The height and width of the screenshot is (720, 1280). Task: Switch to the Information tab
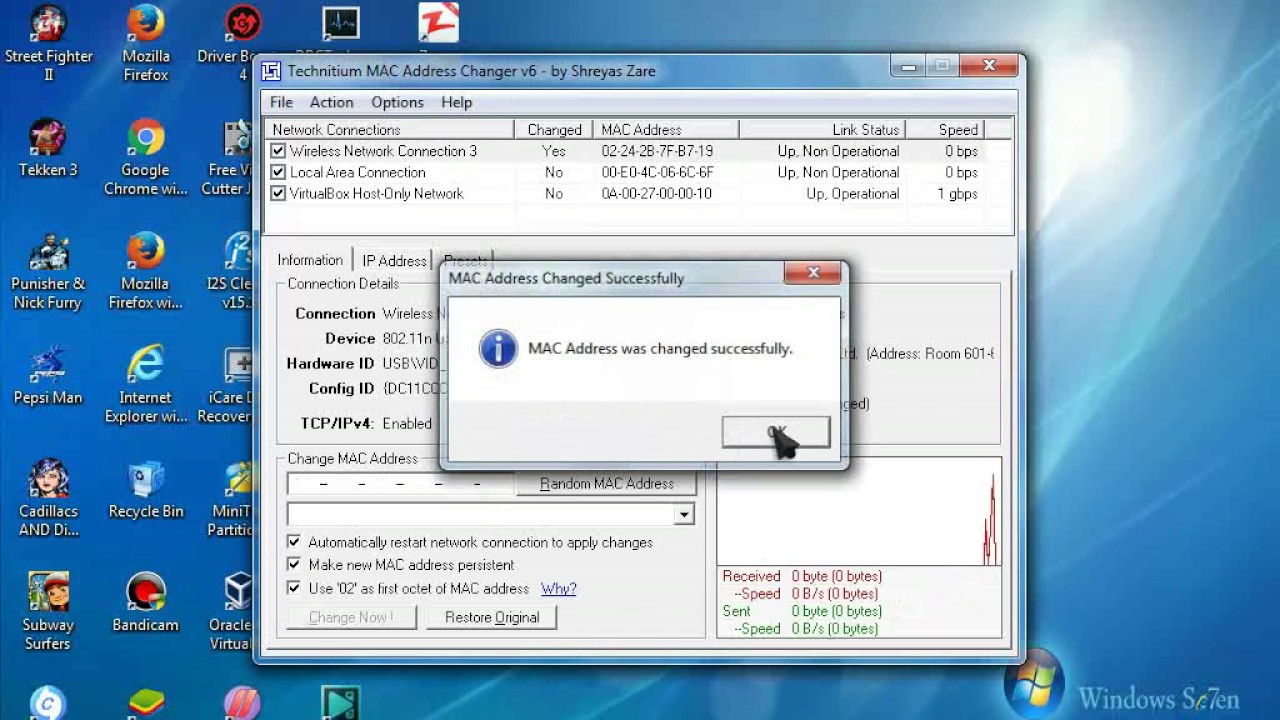click(x=310, y=260)
